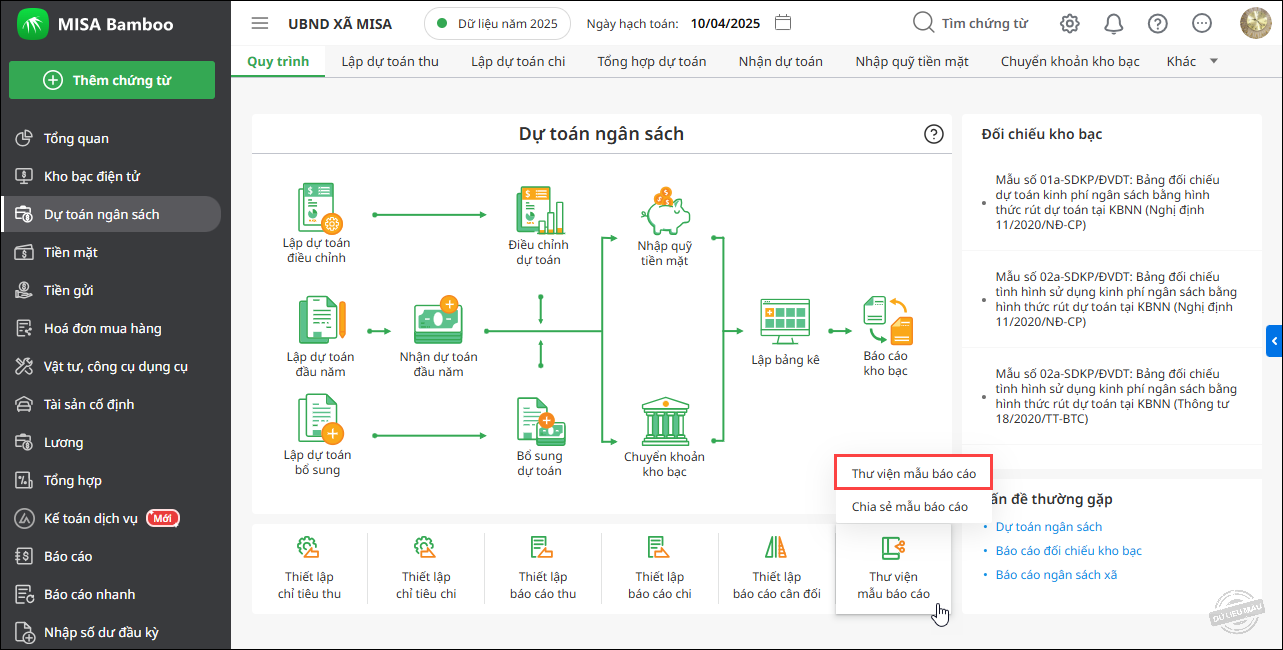The height and width of the screenshot is (650, 1283).
Task: Click the Tìm chứng từ search field
Action: click(x=970, y=23)
